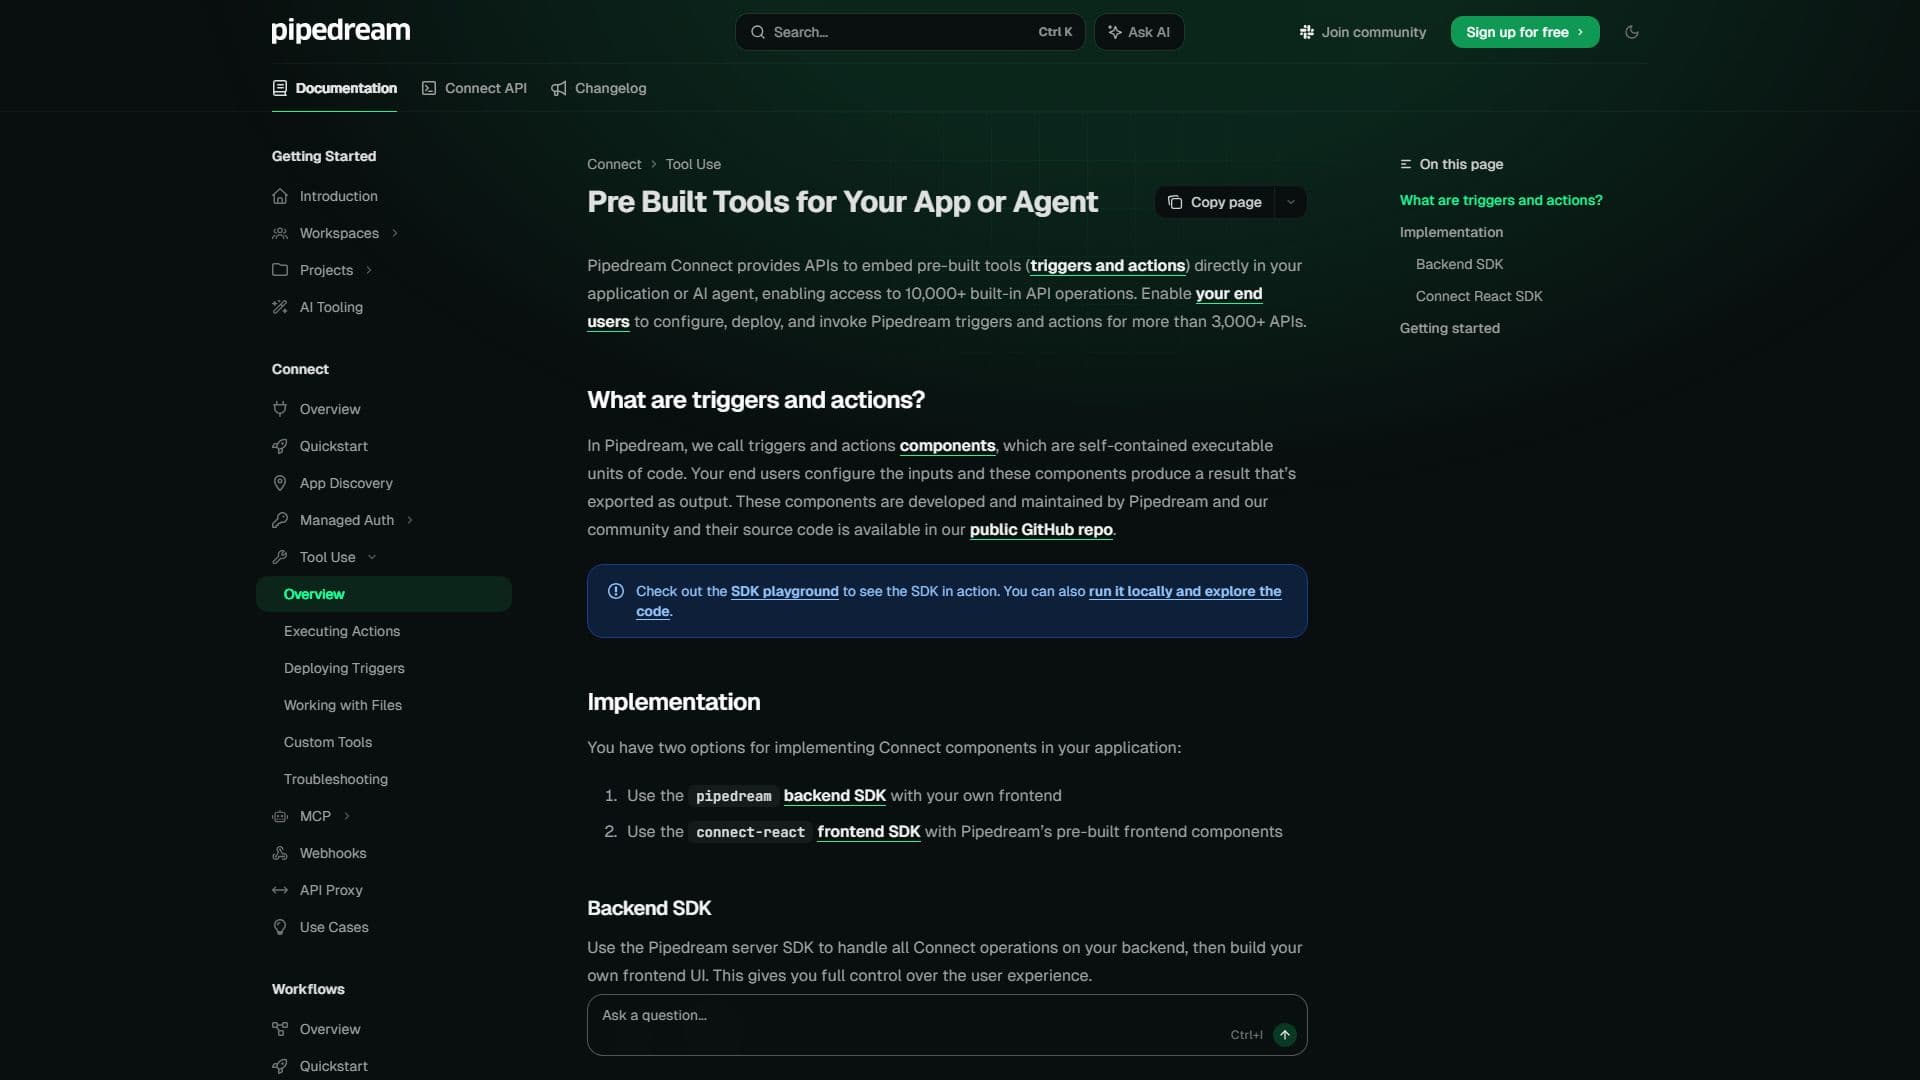Click the Connect Overview plug icon
1920x1080 pixels.
point(280,409)
